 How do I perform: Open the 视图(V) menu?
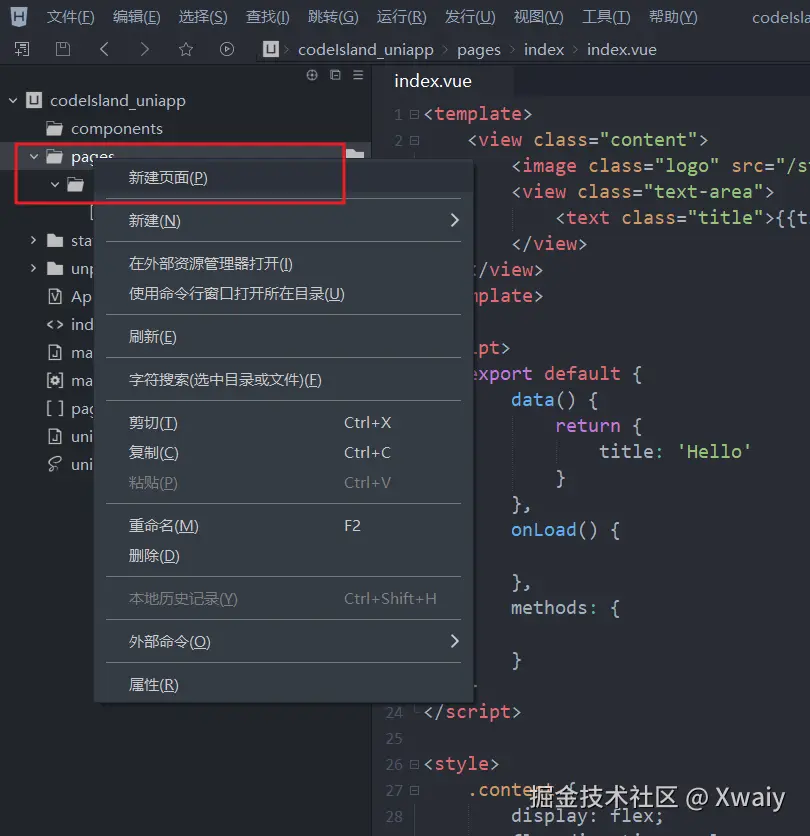point(538,17)
